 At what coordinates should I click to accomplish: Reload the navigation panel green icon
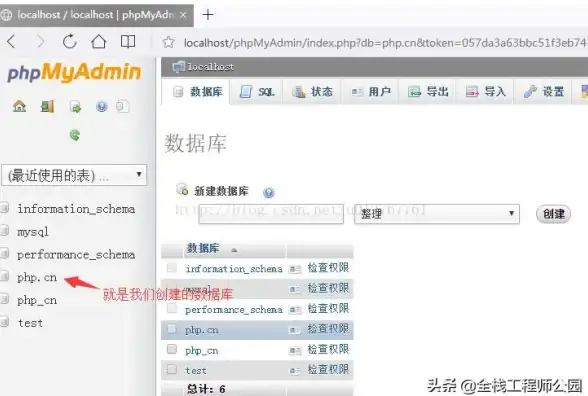coord(75,135)
